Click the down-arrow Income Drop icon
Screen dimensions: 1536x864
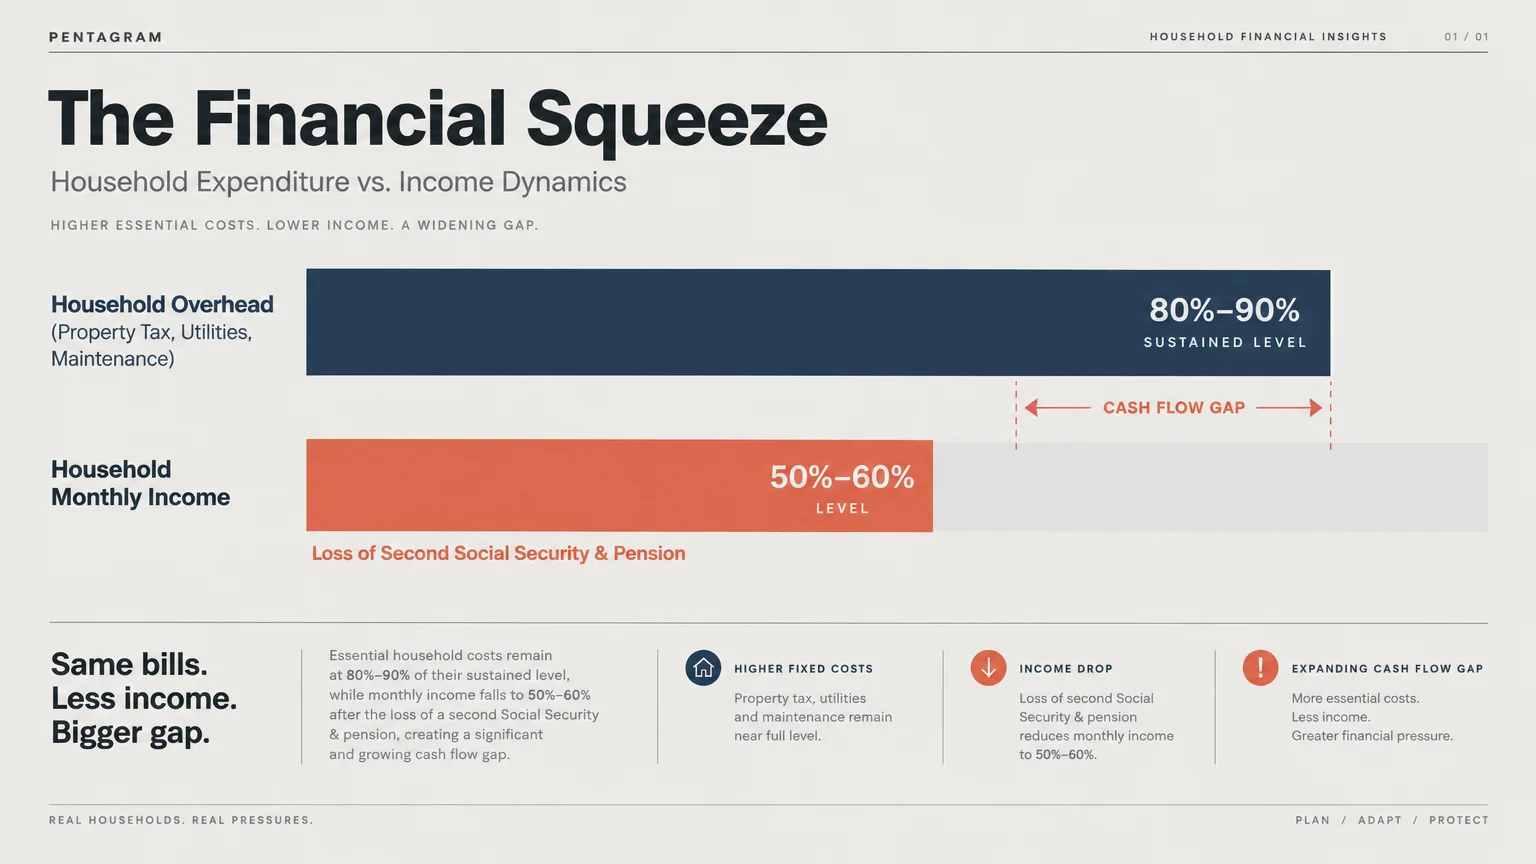(988, 668)
